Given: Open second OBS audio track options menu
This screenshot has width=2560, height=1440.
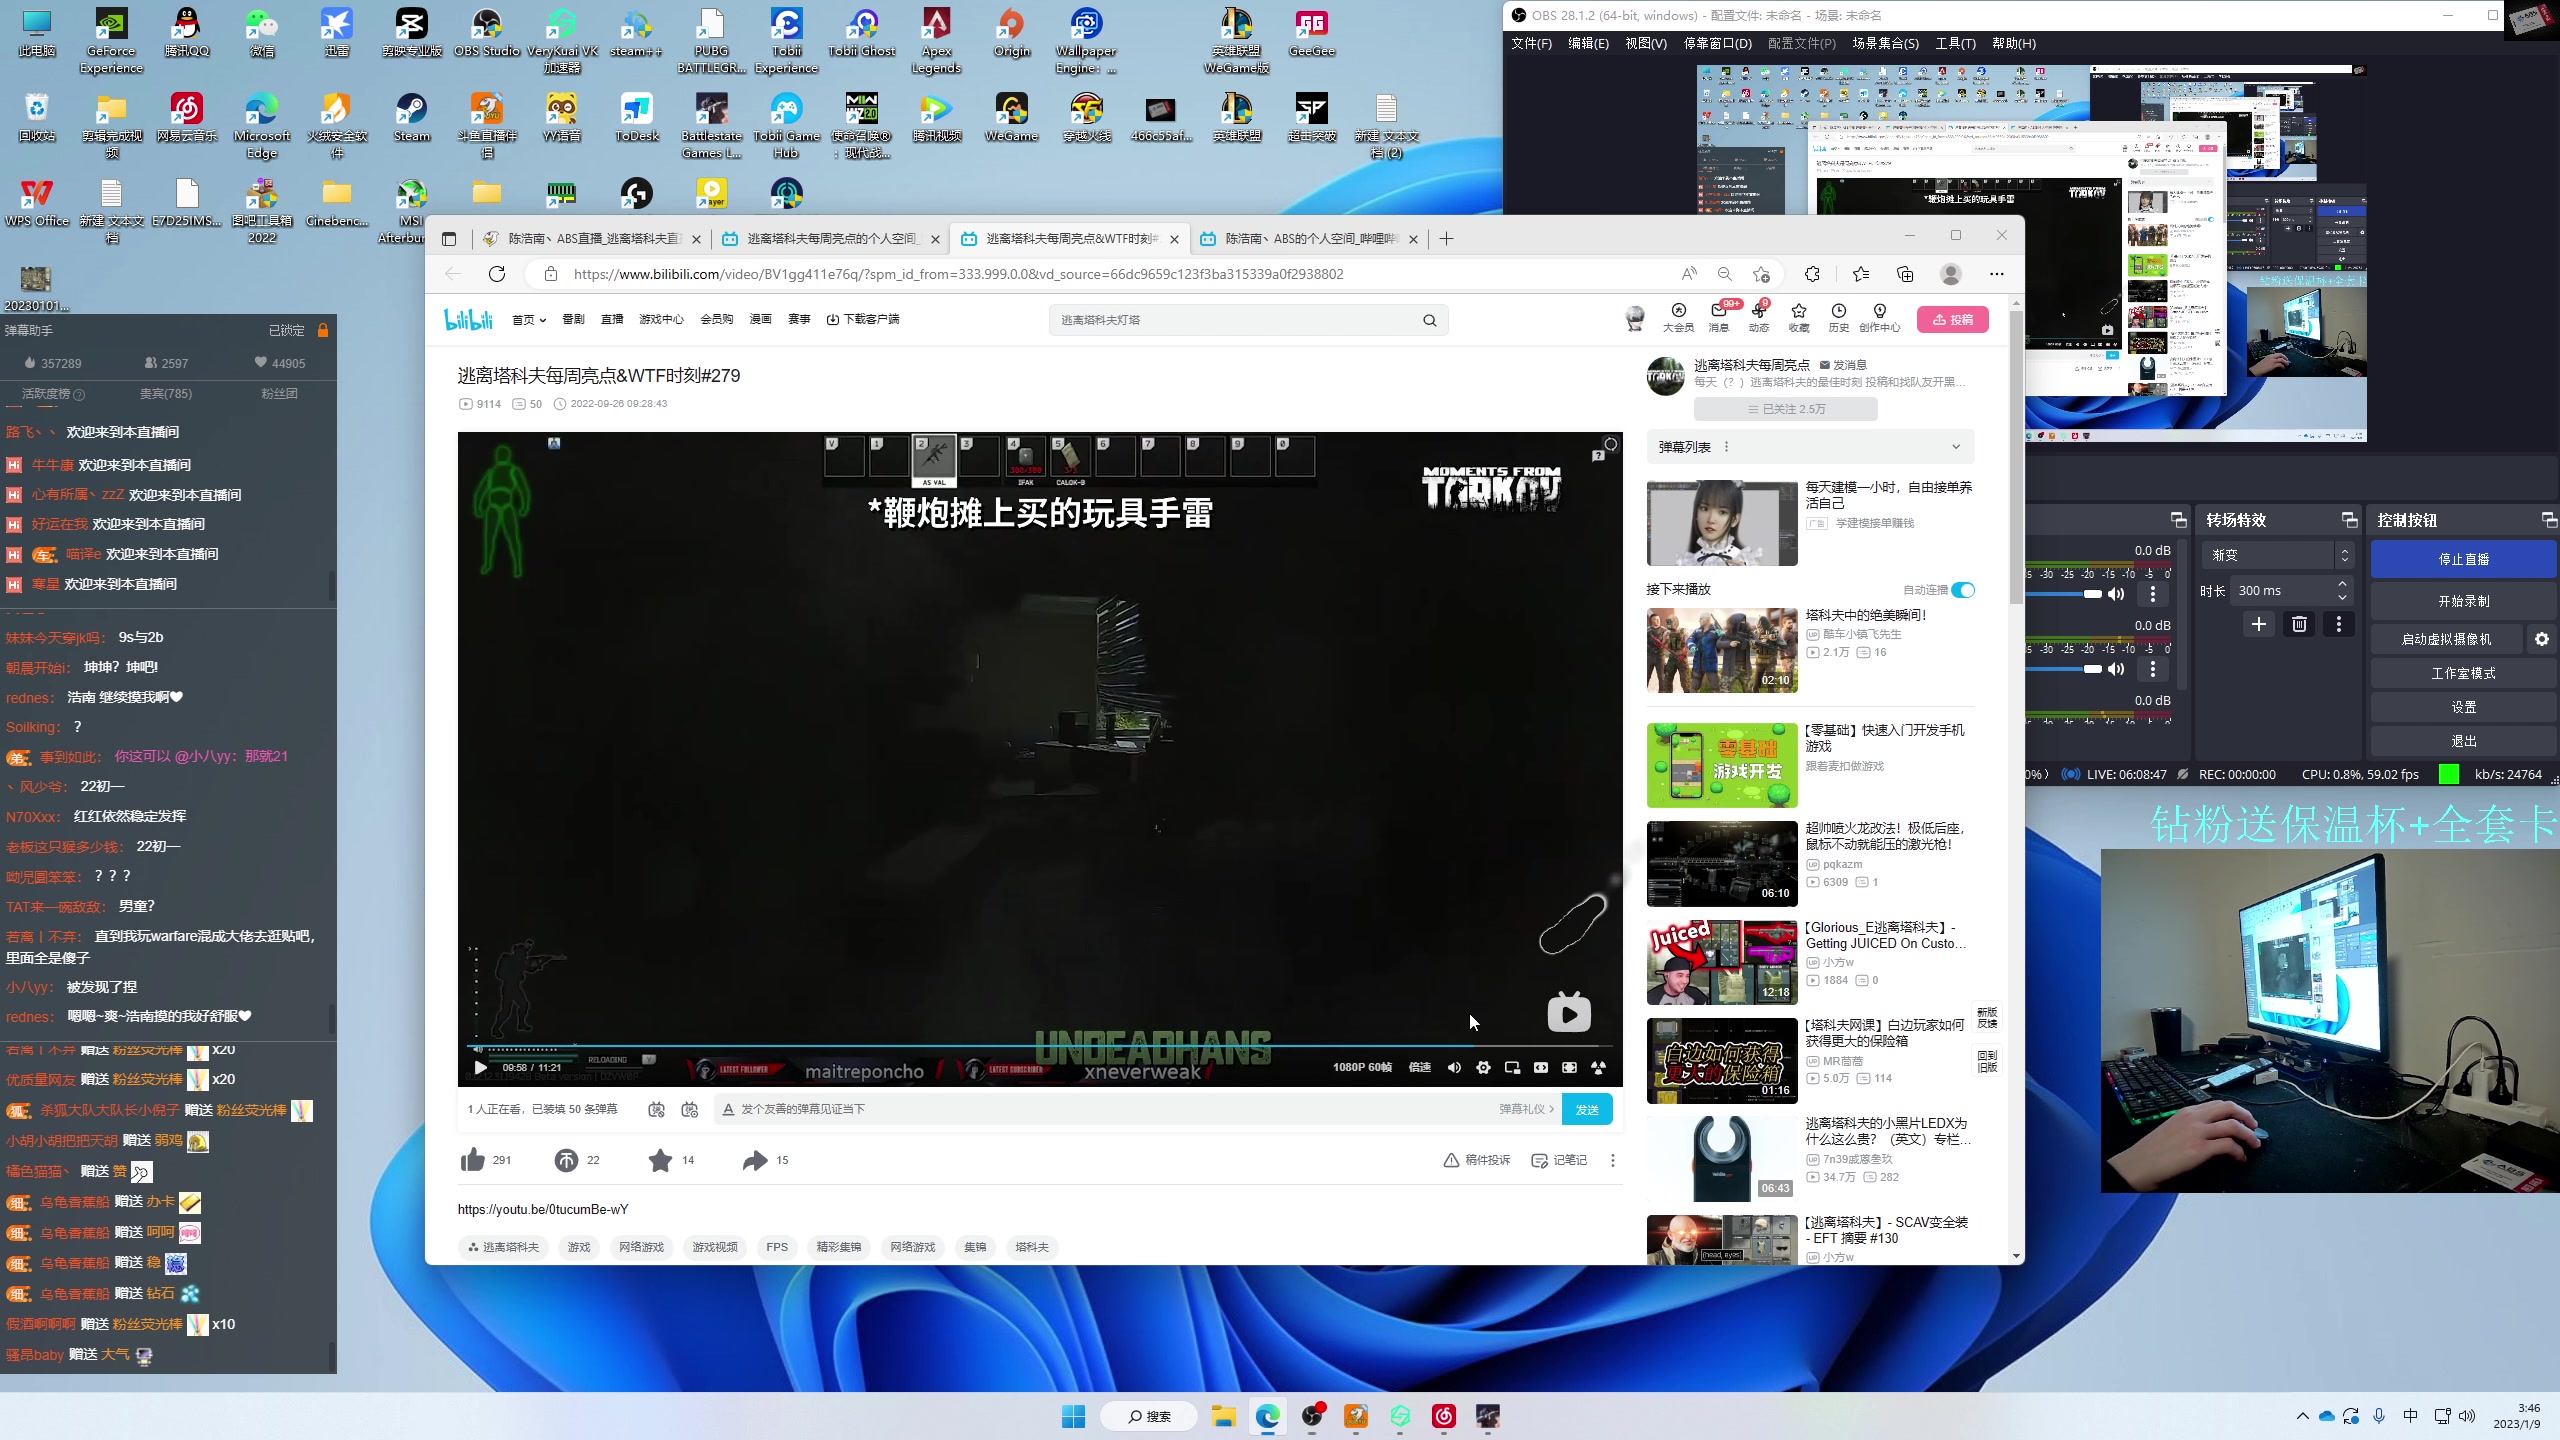Looking at the screenshot, I should 2153,669.
